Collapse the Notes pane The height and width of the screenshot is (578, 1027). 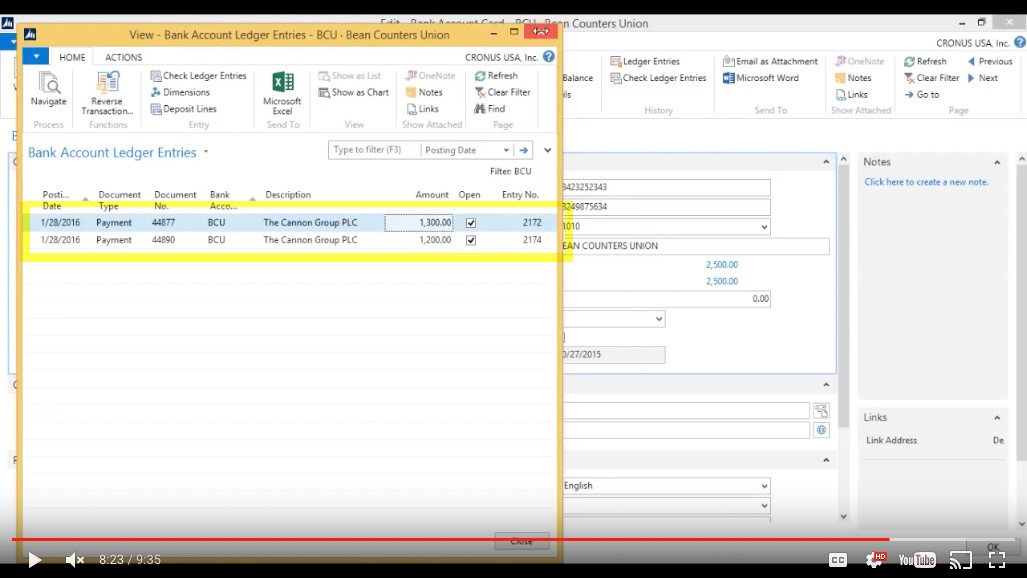coord(997,162)
